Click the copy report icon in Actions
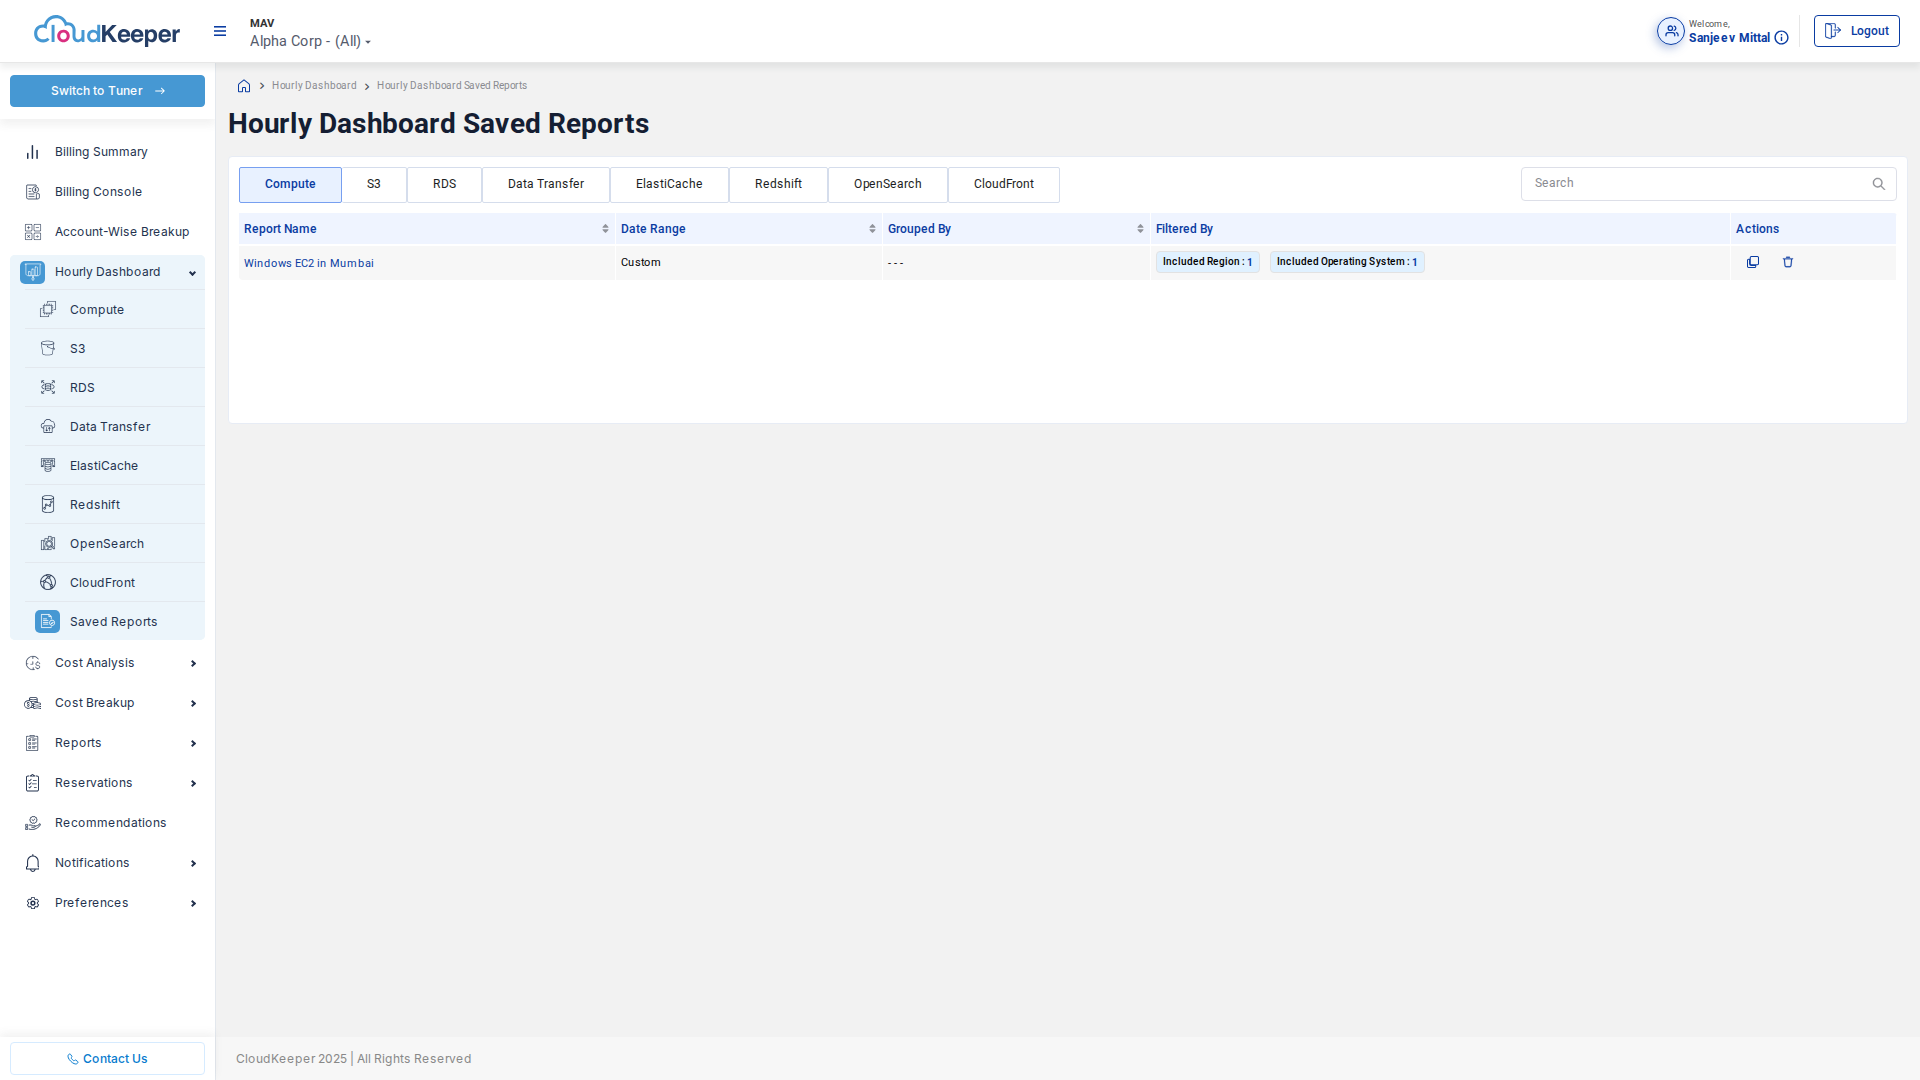The height and width of the screenshot is (1080, 1920). click(x=1753, y=262)
